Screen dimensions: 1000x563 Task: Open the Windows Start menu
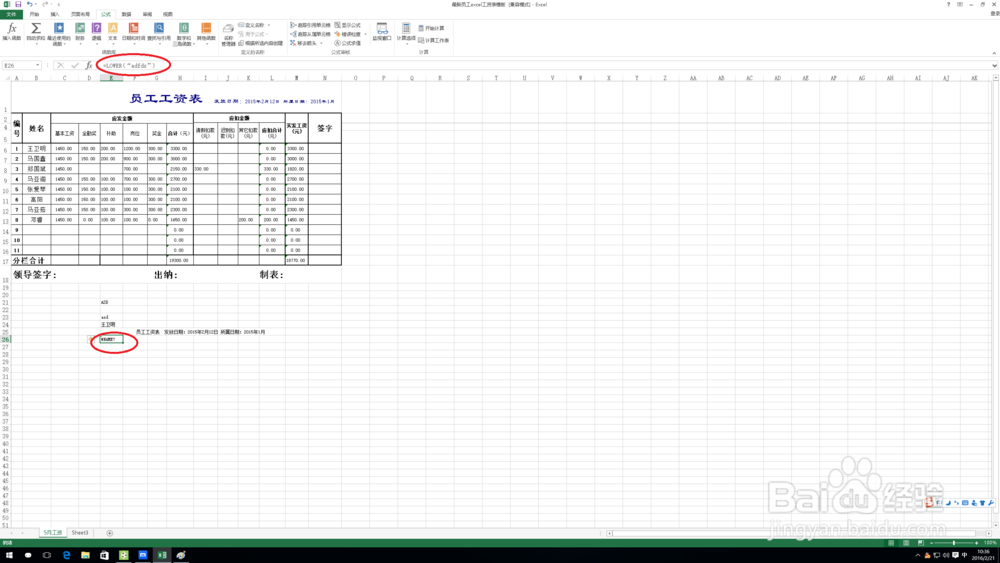click(9, 555)
